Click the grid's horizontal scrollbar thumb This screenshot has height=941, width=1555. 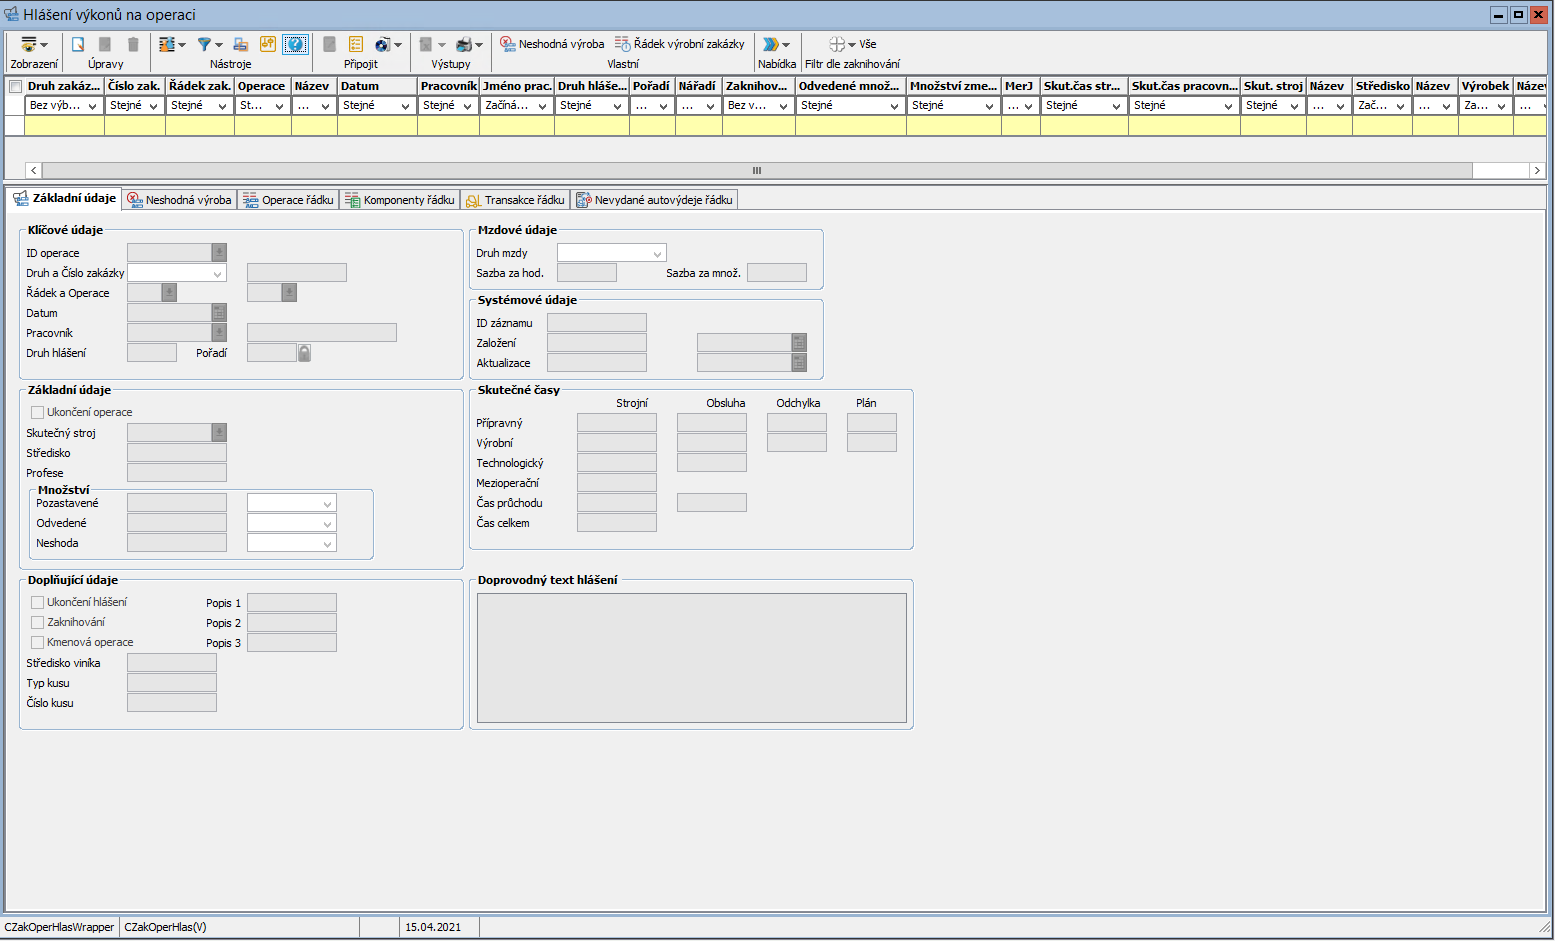pyautogui.click(x=757, y=171)
